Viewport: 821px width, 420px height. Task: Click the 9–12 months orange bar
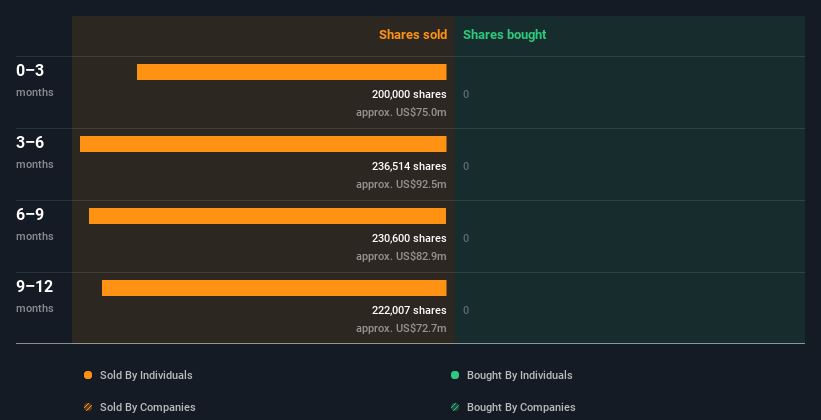pyautogui.click(x=274, y=288)
